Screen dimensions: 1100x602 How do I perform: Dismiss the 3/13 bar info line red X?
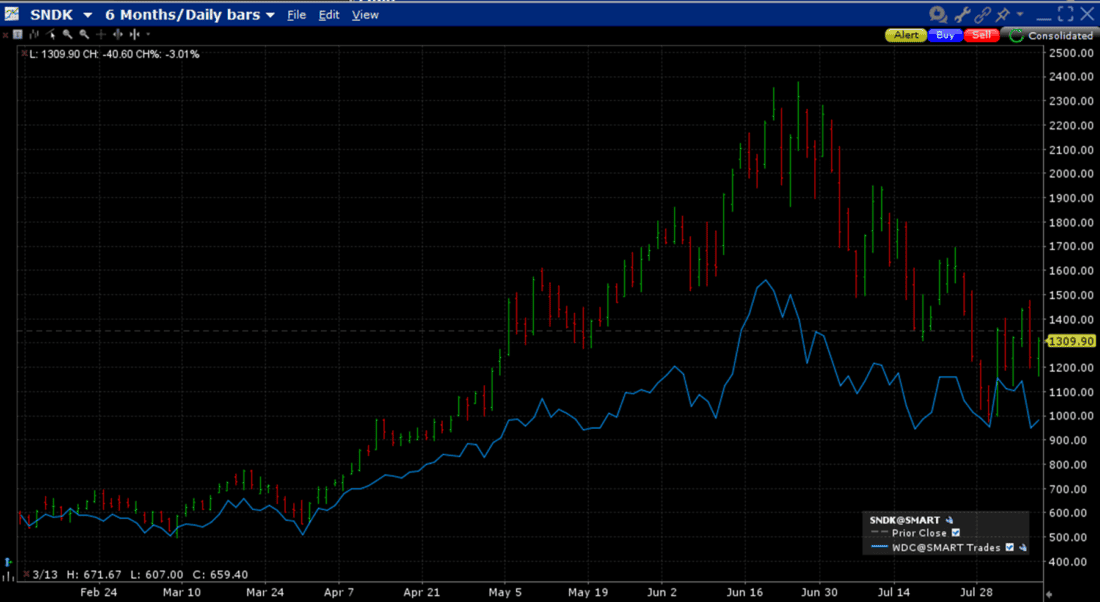click(x=26, y=574)
